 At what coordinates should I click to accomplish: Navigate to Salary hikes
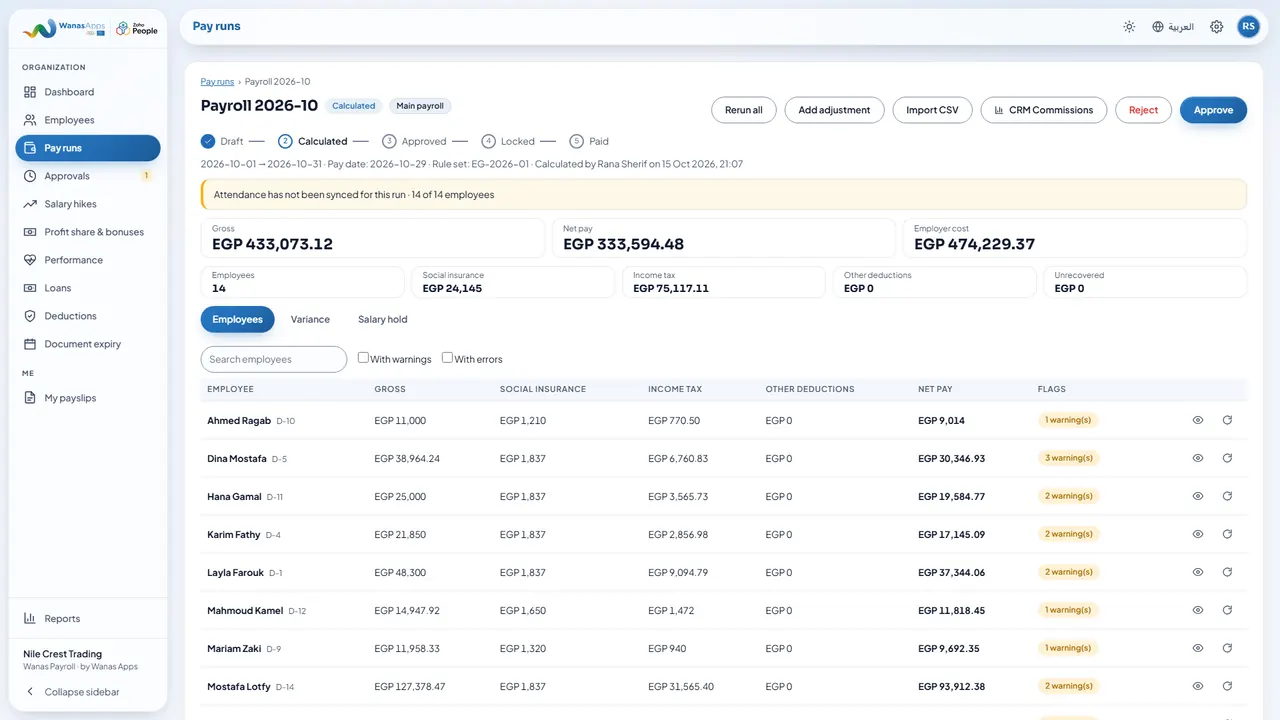pyautogui.click(x=88, y=204)
